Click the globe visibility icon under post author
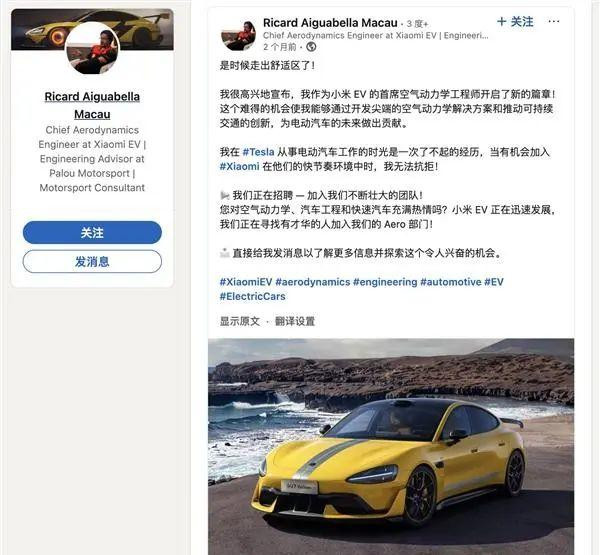 coord(311,47)
